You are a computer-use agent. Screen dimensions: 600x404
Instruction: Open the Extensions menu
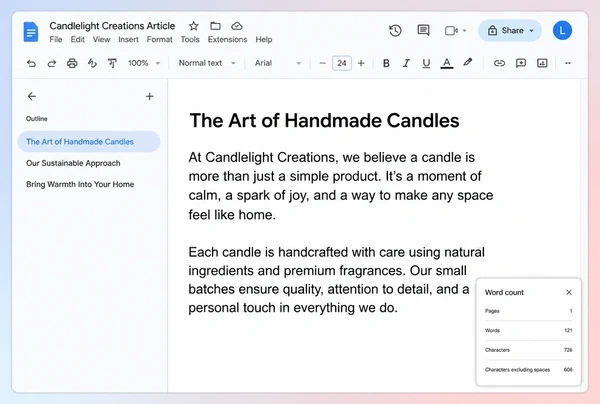click(227, 39)
